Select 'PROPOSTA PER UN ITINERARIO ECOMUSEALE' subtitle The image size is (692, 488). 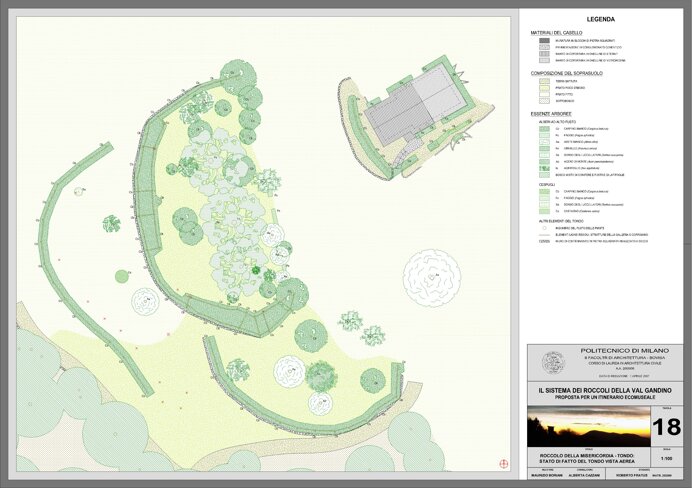click(605, 398)
